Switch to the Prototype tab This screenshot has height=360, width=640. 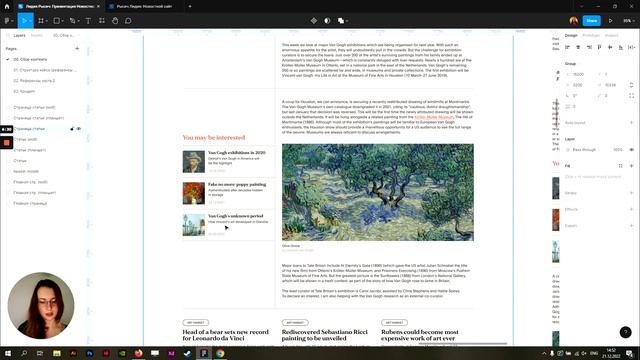click(x=591, y=36)
